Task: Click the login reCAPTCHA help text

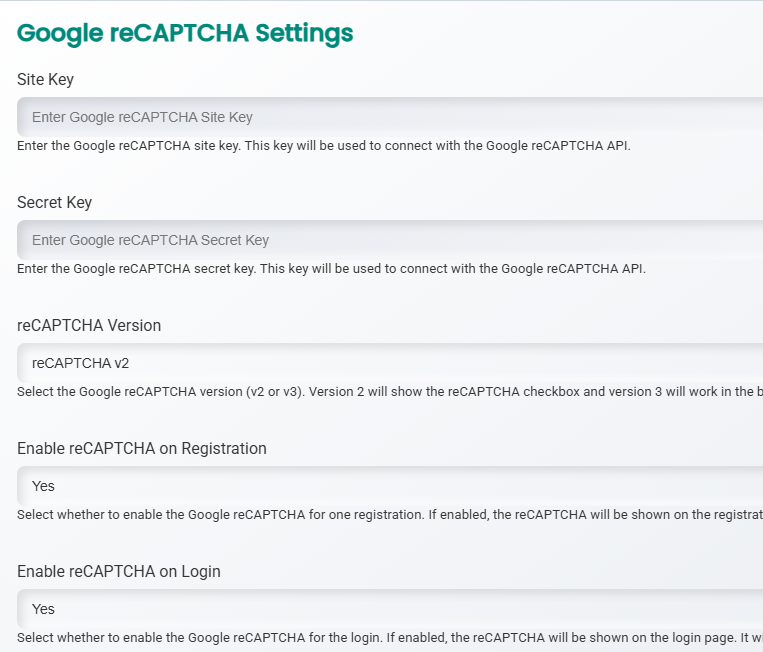Action: click(x=389, y=637)
